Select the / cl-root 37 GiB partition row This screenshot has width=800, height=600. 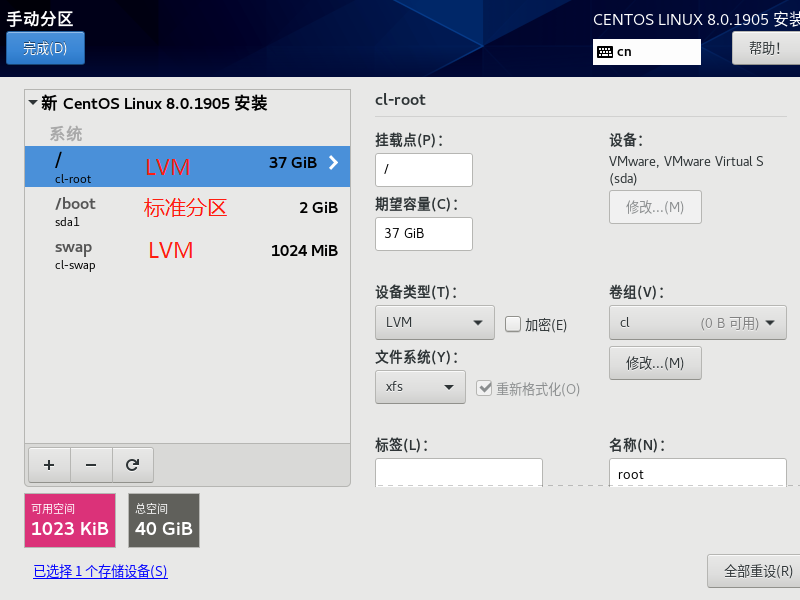pos(187,166)
